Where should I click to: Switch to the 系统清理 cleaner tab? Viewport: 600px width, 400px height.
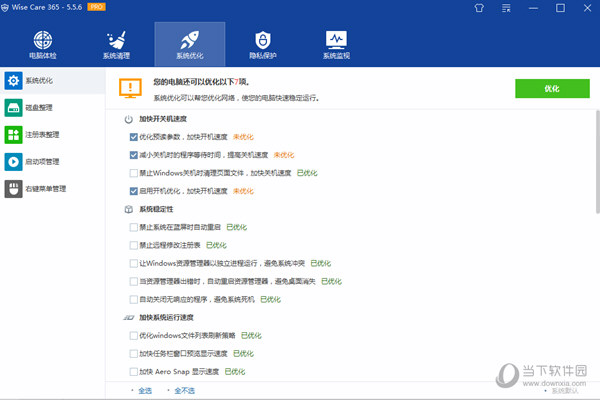pos(116,44)
